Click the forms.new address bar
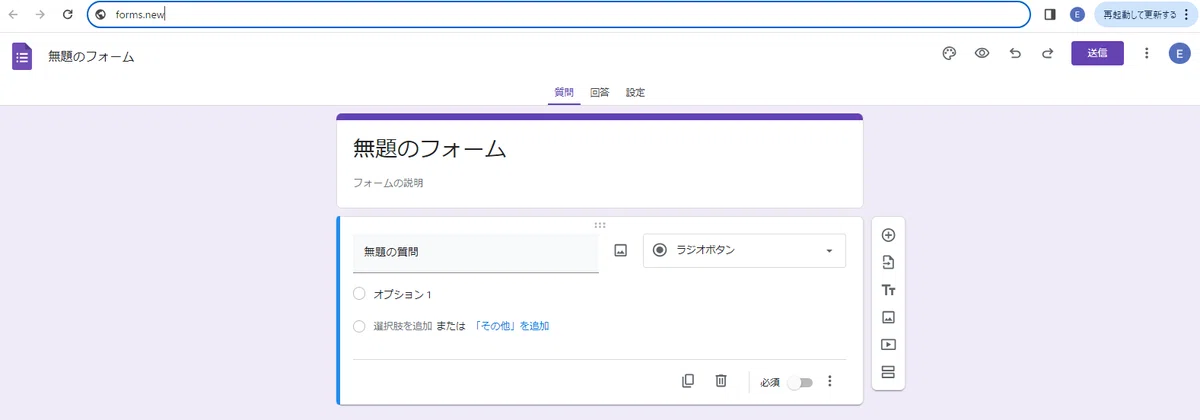 click(x=559, y=15)
